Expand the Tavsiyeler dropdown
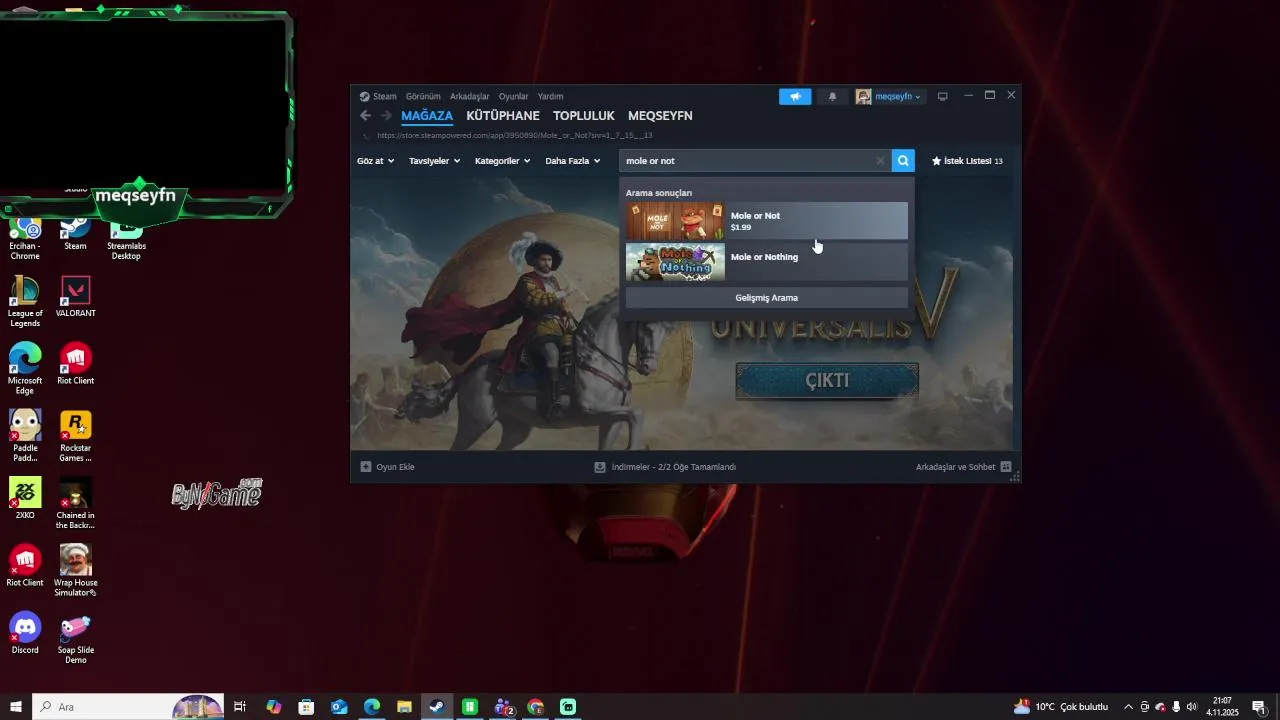 (x=434, y=161)
